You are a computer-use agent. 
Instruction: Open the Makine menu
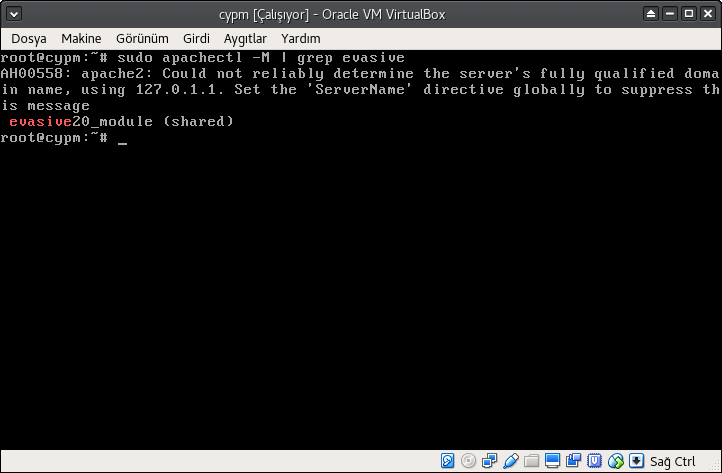tap(81, 38)
